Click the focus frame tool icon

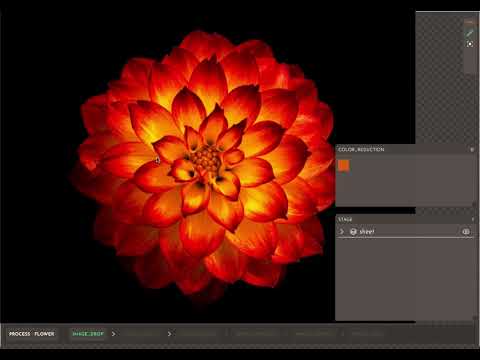(x=470, y=44)
